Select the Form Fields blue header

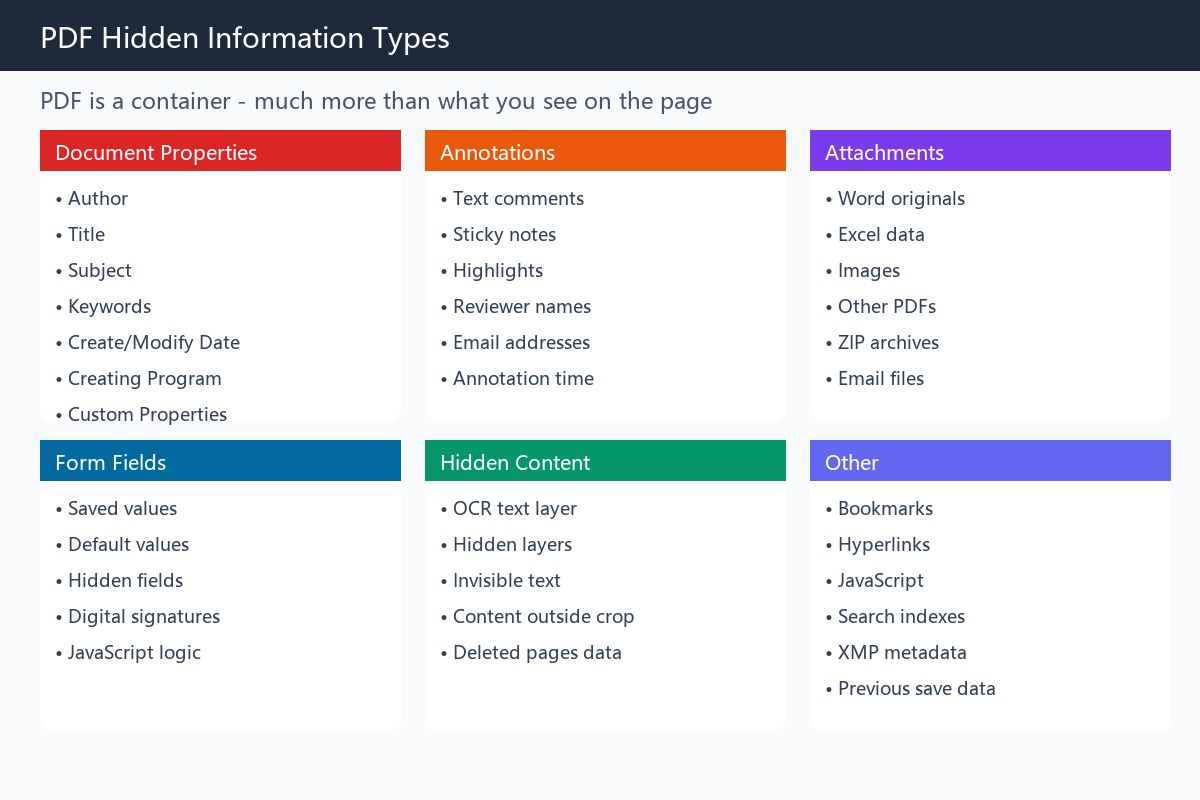coord(220,461)
